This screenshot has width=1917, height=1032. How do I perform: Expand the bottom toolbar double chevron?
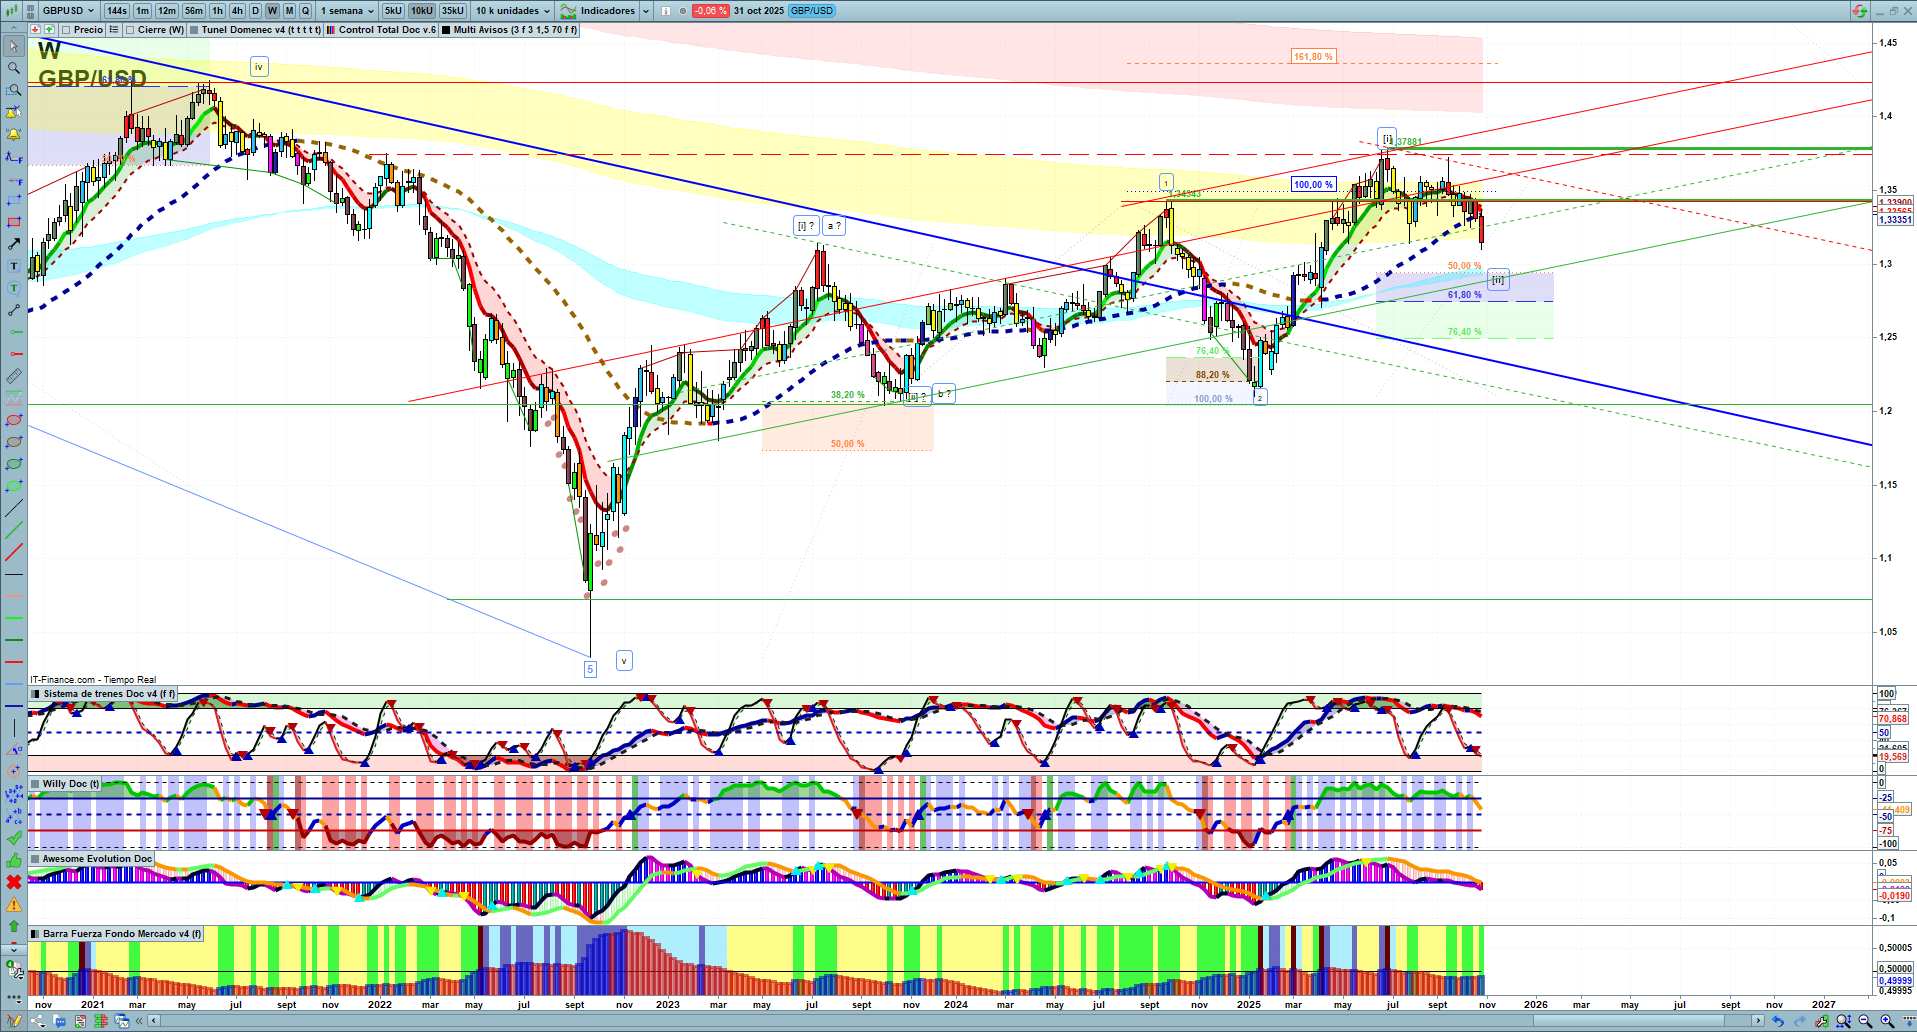tap(140, 1021)
